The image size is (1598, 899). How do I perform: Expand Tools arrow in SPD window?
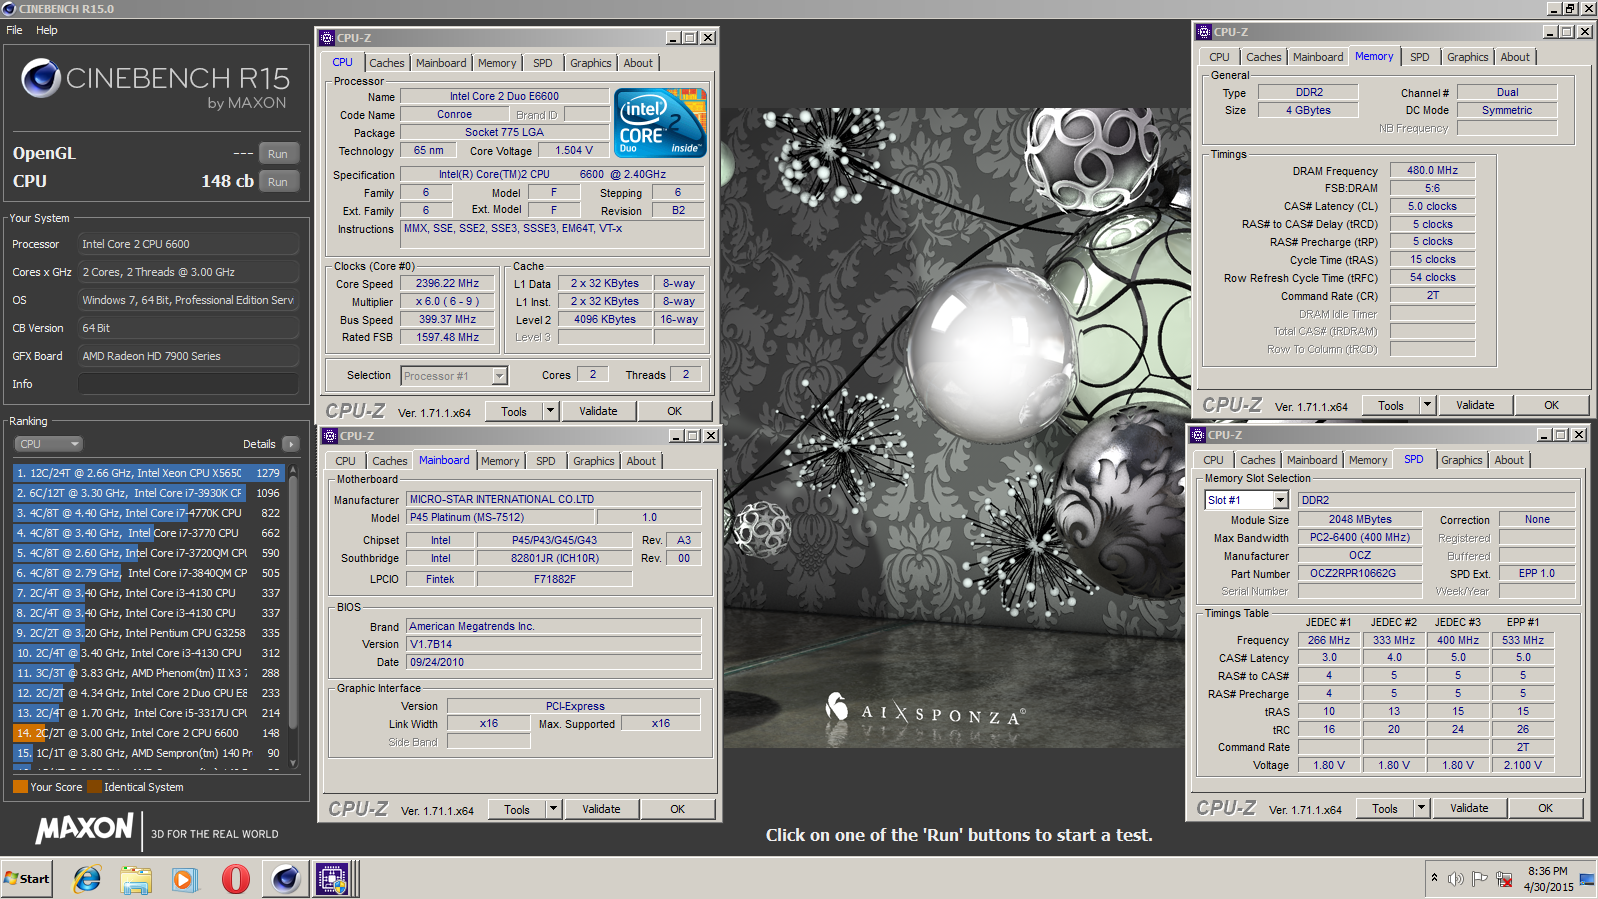pos(1420,808)
